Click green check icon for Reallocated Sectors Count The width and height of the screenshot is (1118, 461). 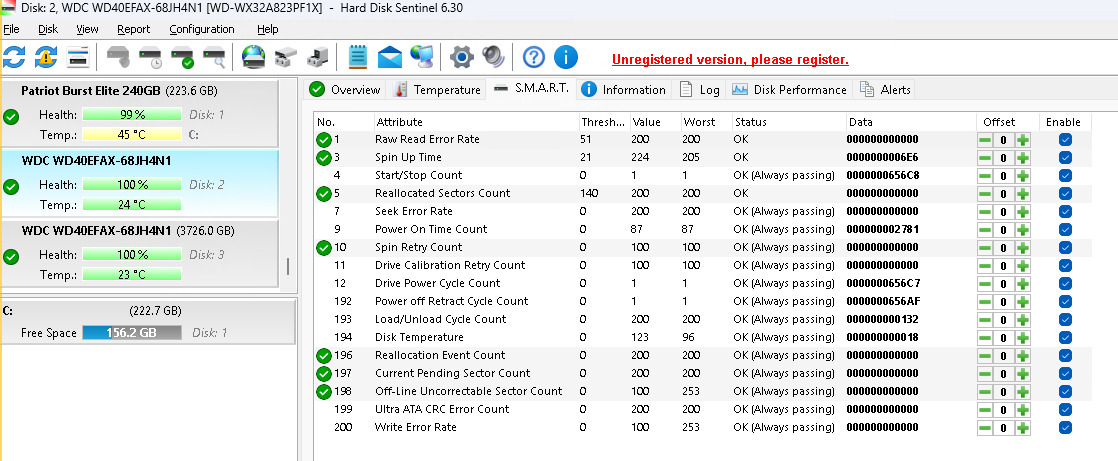324,193
